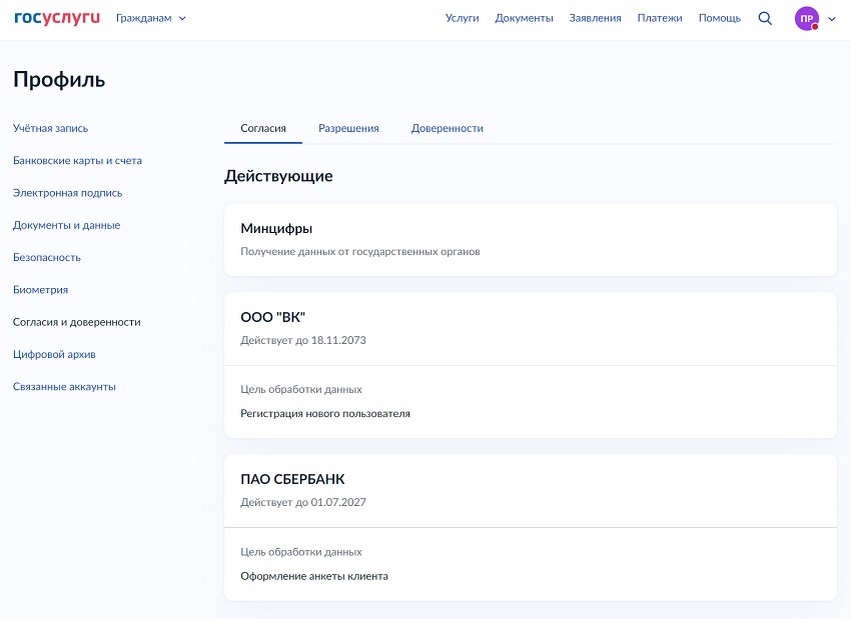Open the Gosuslugi logo home link
Screen dimensions: 851x619
(57, 18)
